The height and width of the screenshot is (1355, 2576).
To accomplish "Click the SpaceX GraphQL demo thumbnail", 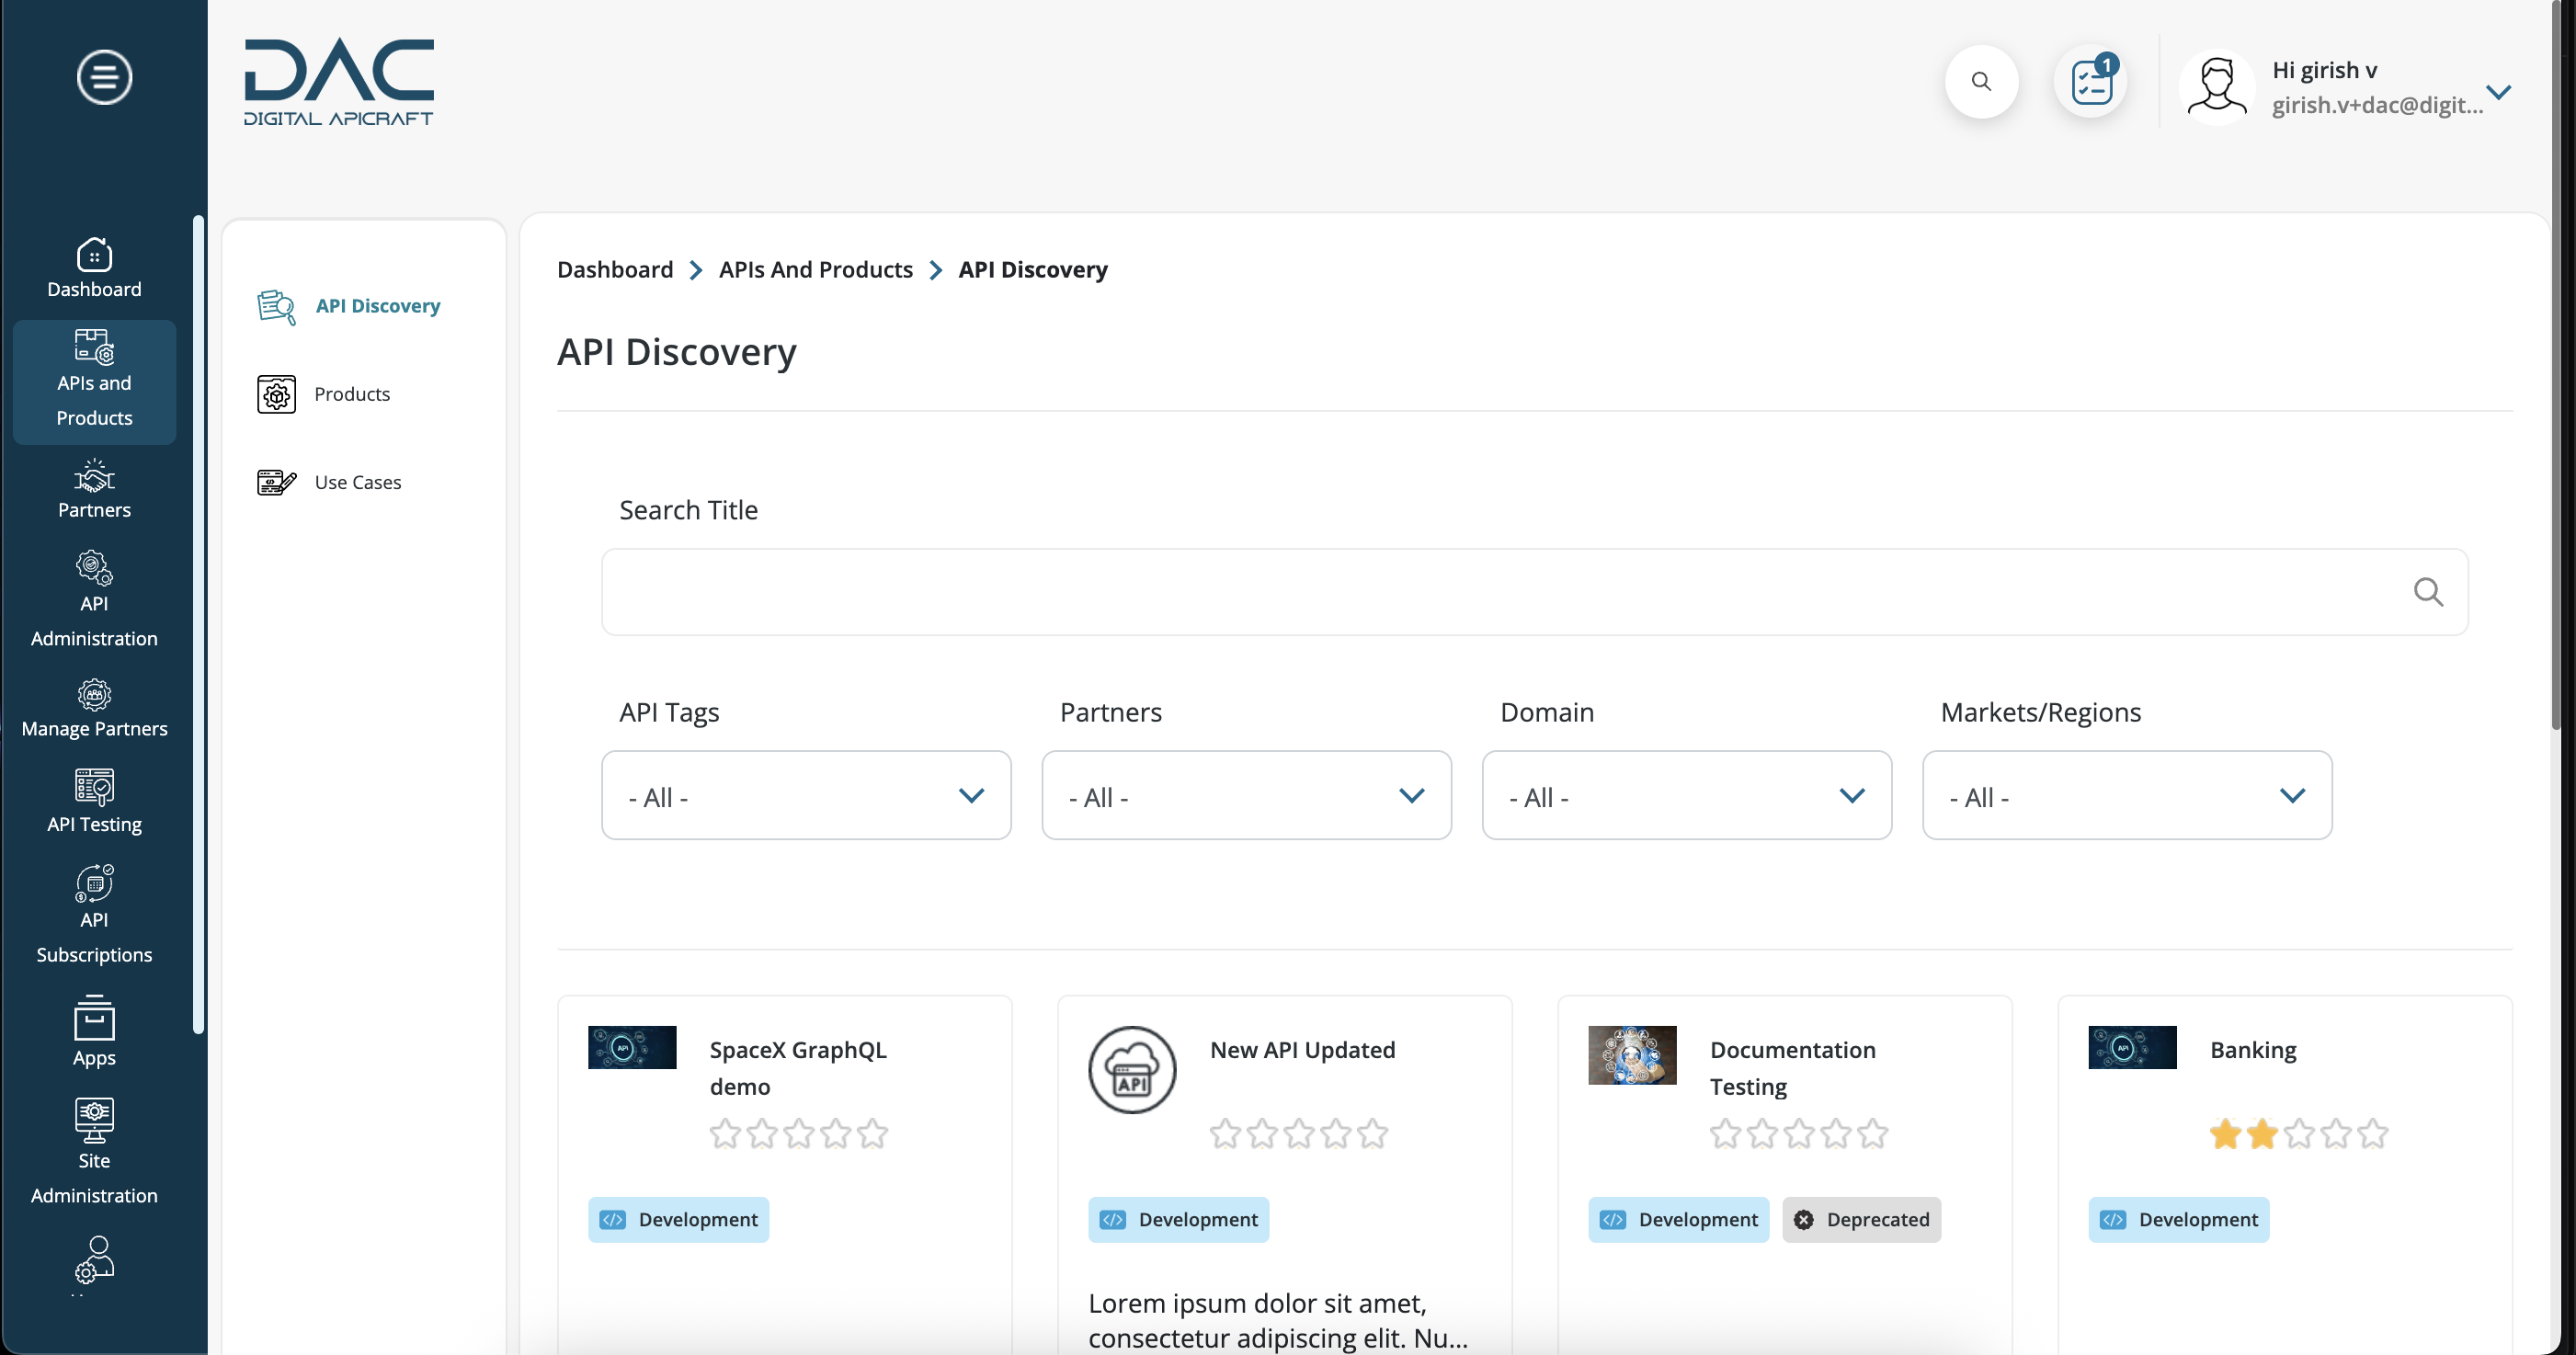I will click(x=632, y=1048).
